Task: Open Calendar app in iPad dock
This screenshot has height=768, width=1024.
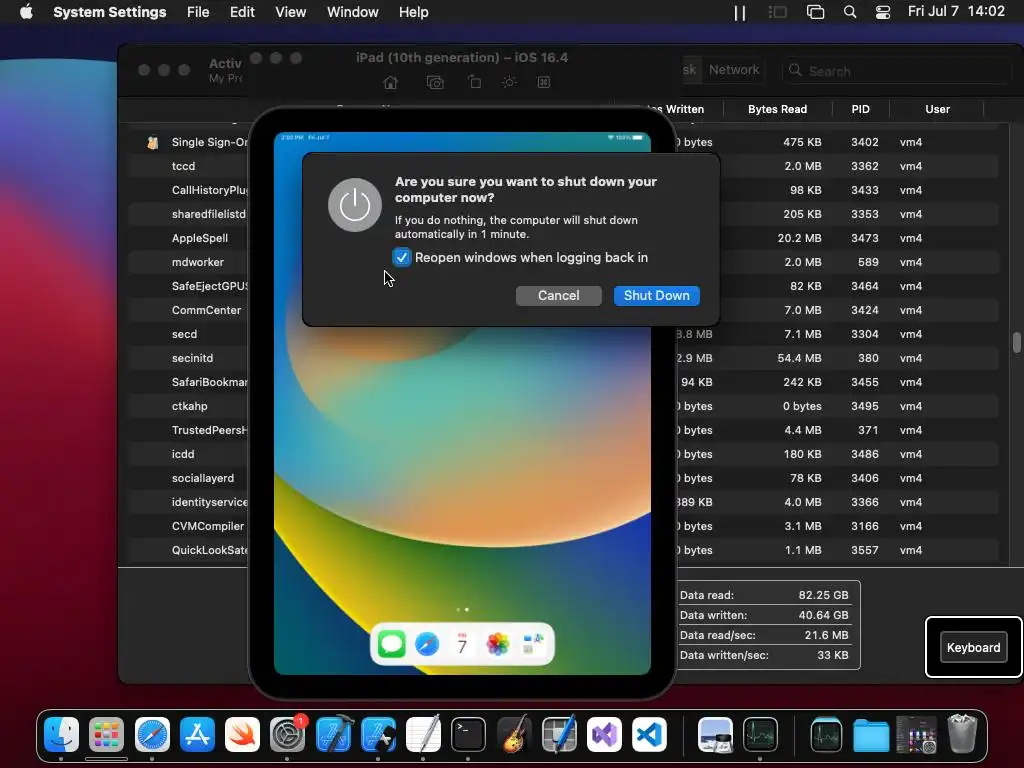Action: pos(462,645)
